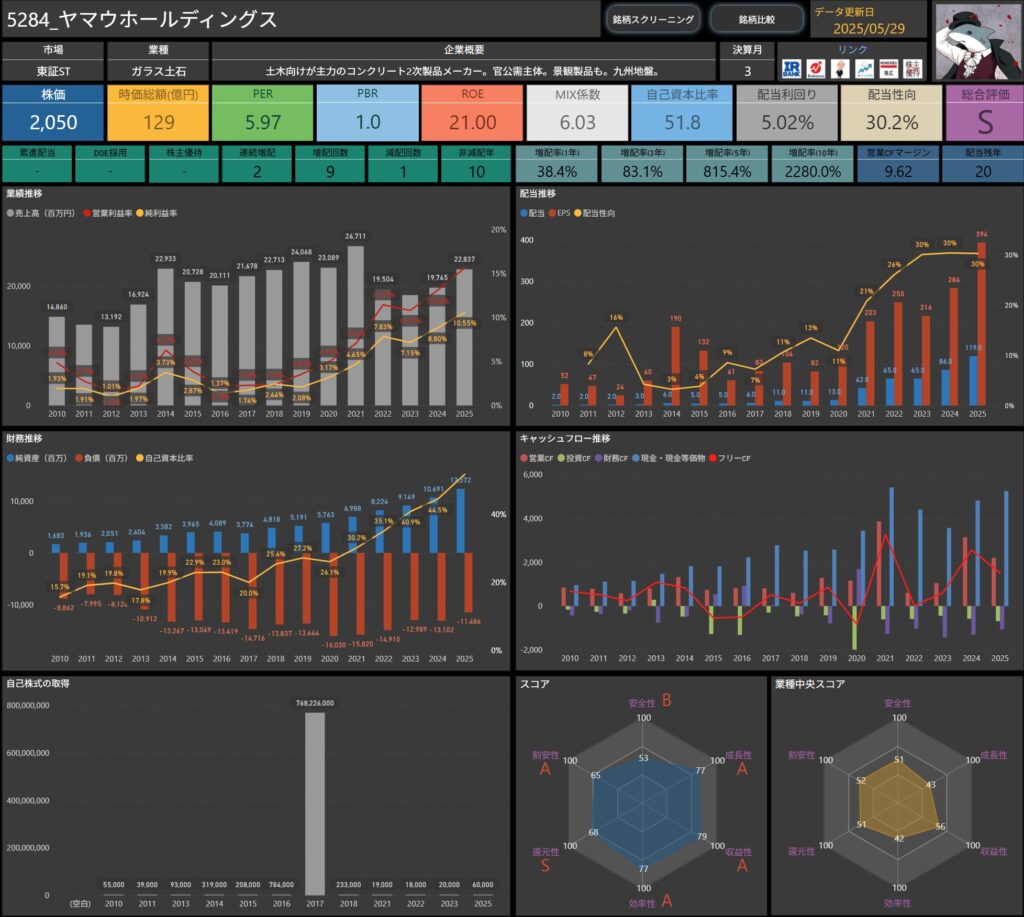The image size is (1024, 917).
Task: Select the 配当性向 card showing 30.2%
Action: click(x=891, y=112)
